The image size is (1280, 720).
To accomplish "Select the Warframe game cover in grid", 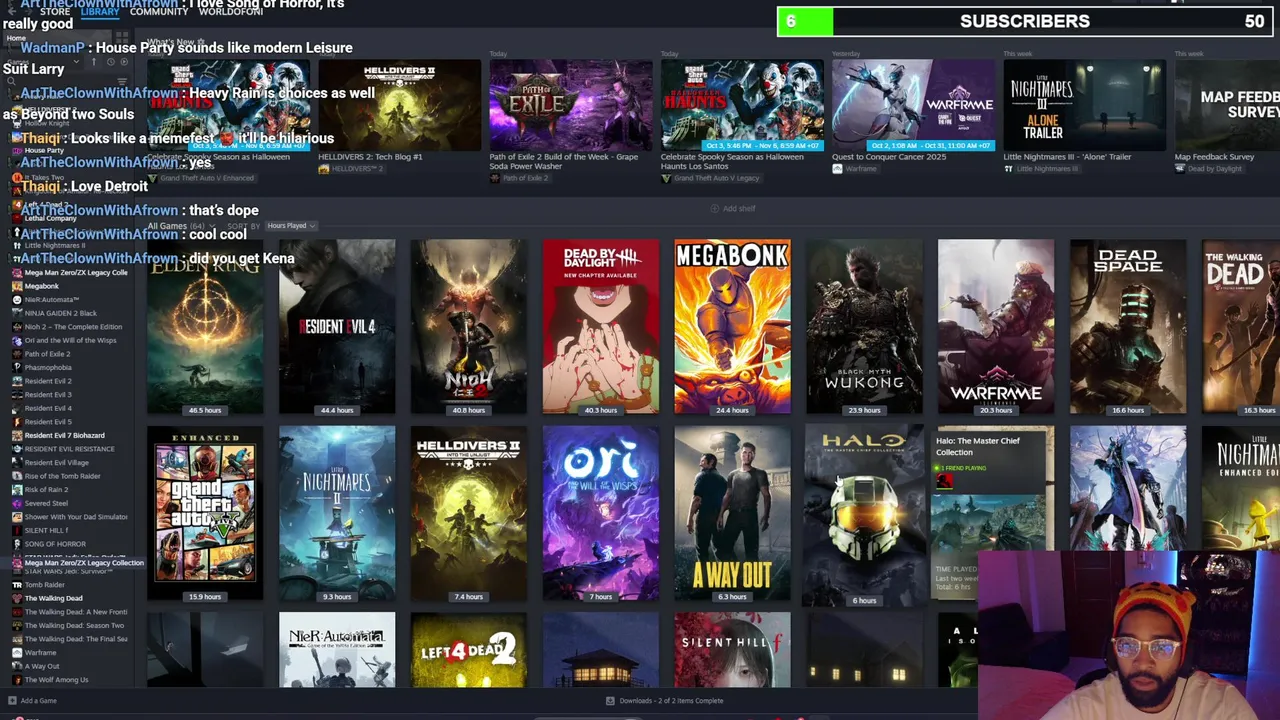I will point(996,327).
